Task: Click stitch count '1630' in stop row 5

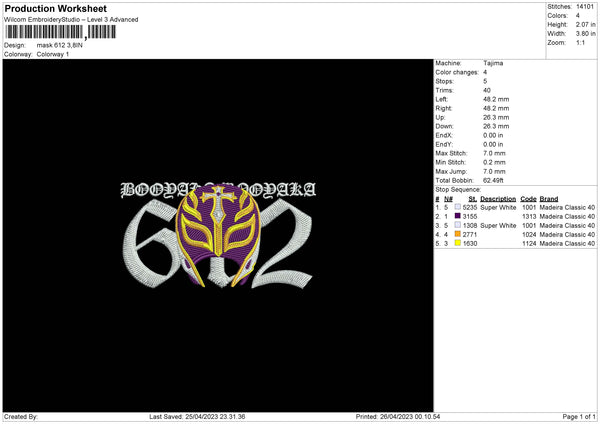Action: (x=470, y=243)
